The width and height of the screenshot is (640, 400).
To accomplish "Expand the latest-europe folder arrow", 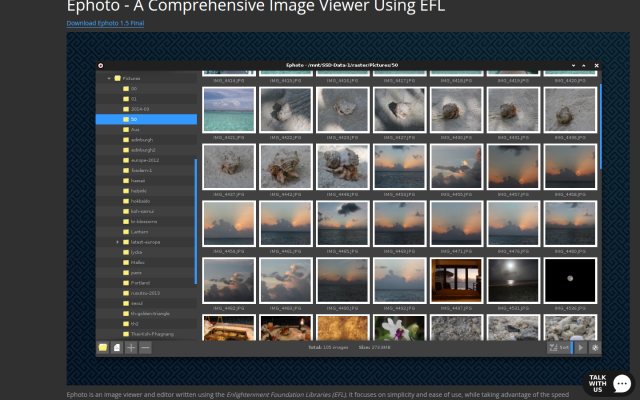I will (117, 242).
